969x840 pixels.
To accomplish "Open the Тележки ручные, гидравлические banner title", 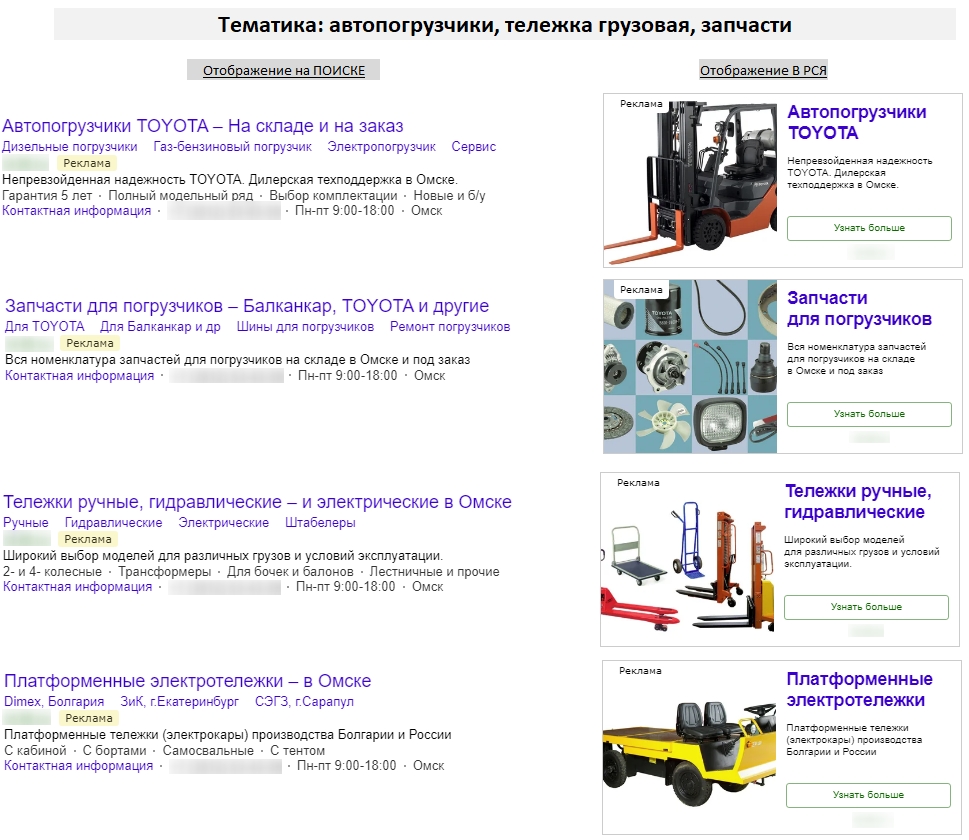I will point(858,501).
